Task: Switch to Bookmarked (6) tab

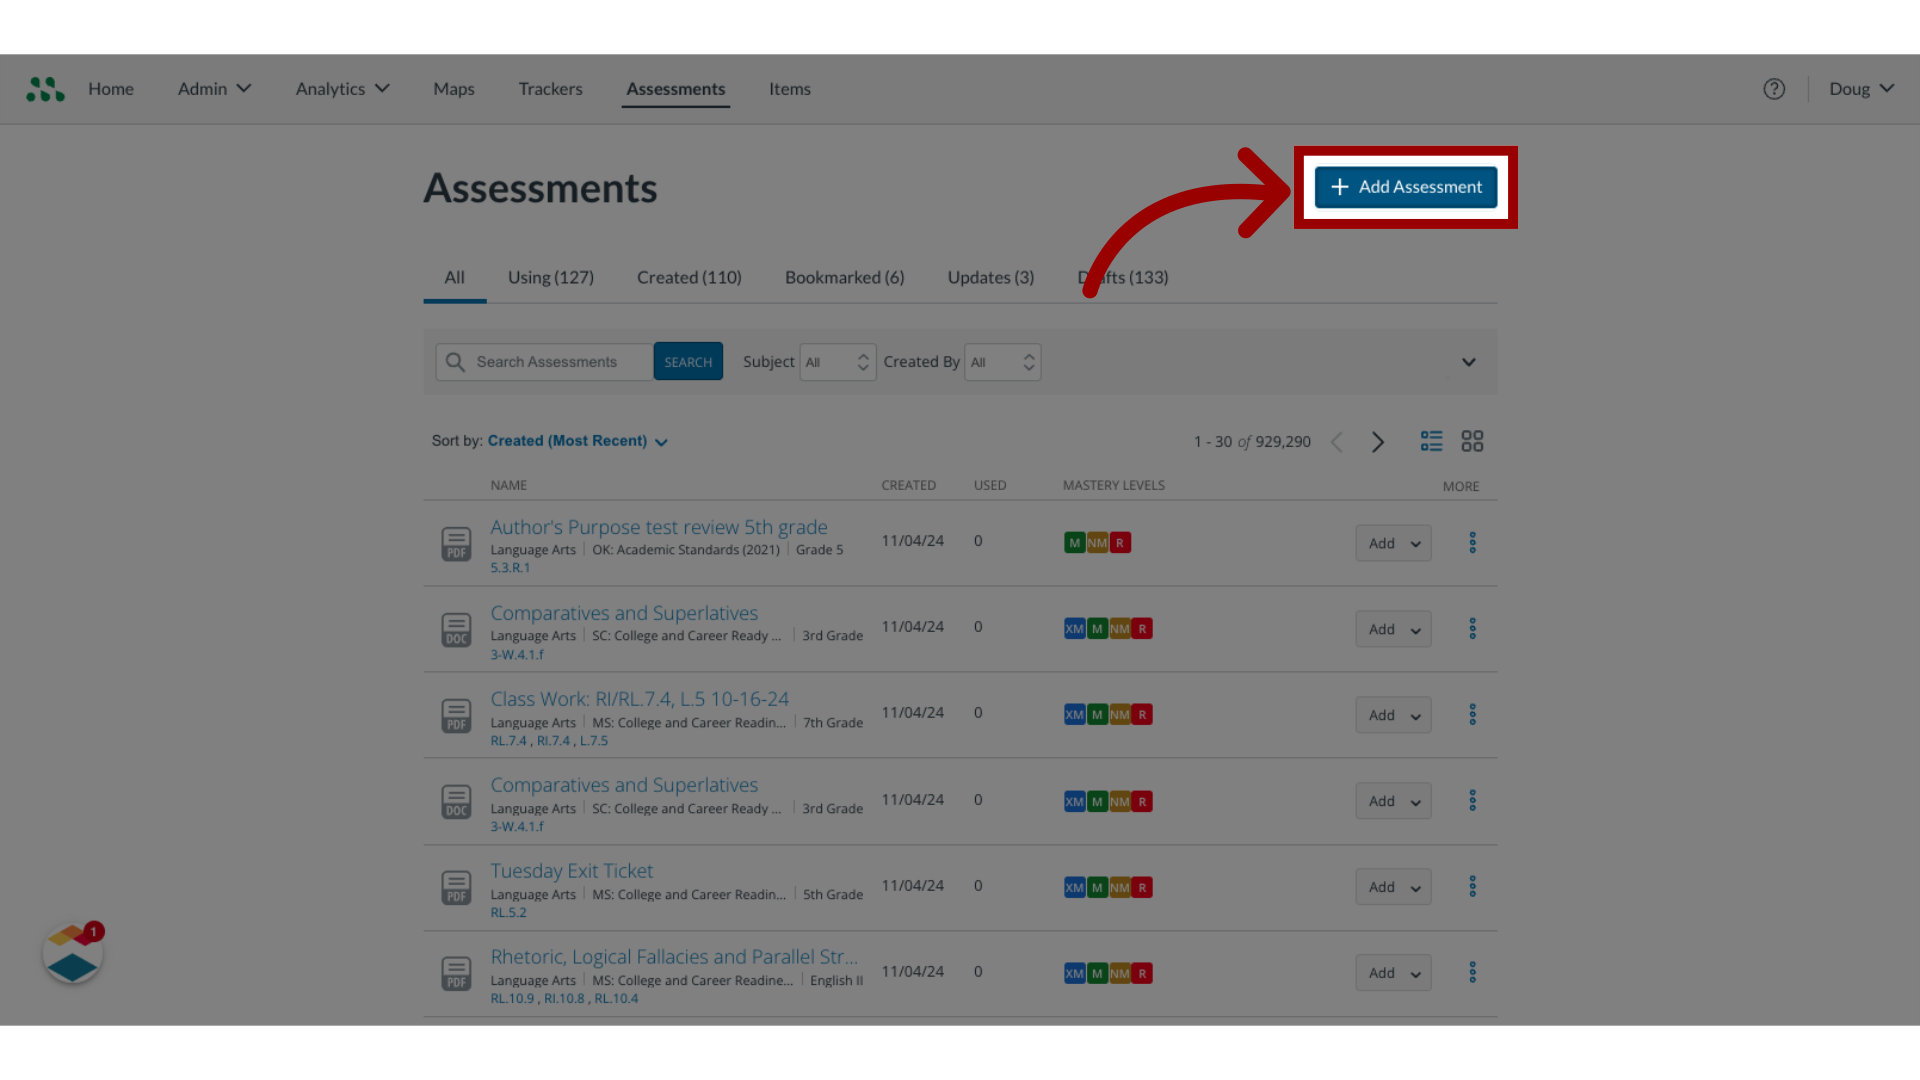Action: click(844, 277)
